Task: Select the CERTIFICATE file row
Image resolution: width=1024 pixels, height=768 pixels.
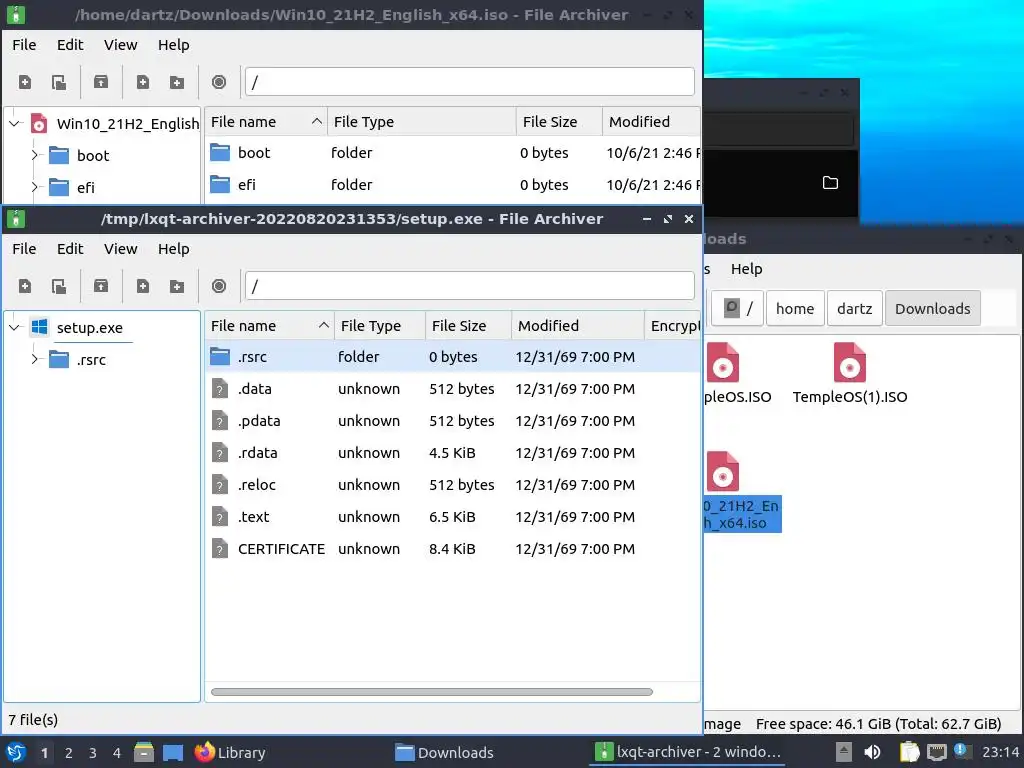Action: (453, 549)
